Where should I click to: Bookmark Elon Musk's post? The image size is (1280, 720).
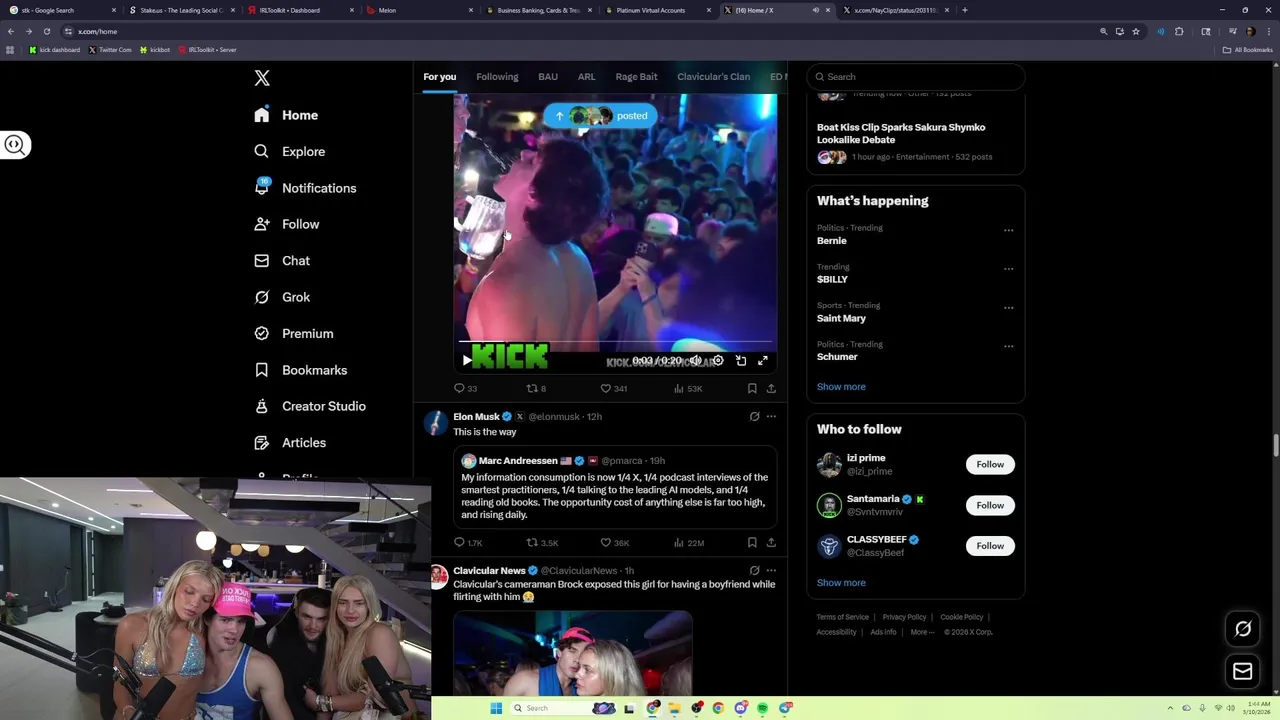click(x=752, y=543)
